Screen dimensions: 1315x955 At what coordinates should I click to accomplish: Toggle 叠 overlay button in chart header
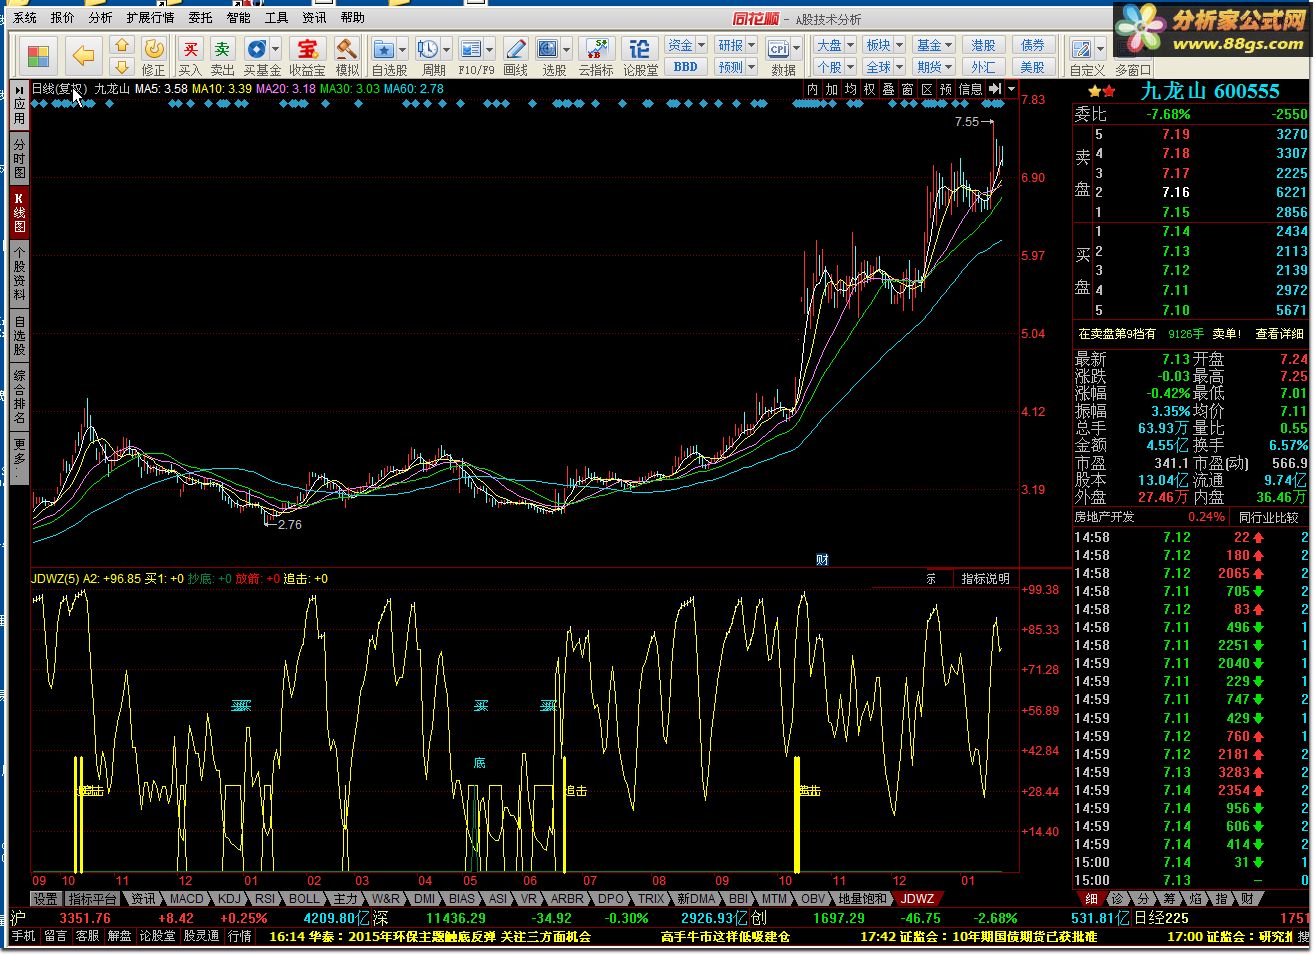pyautogui.click(x=888, y=89)
